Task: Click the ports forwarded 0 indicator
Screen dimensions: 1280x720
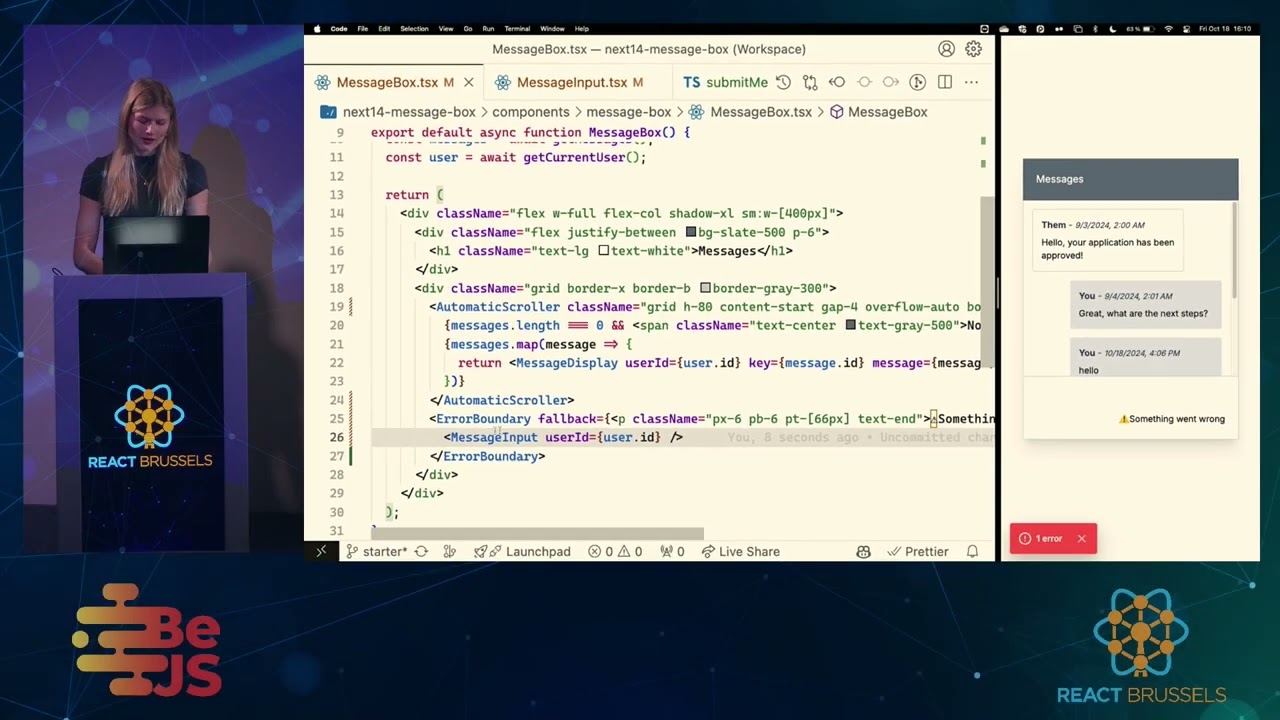Action: (672, 551)
